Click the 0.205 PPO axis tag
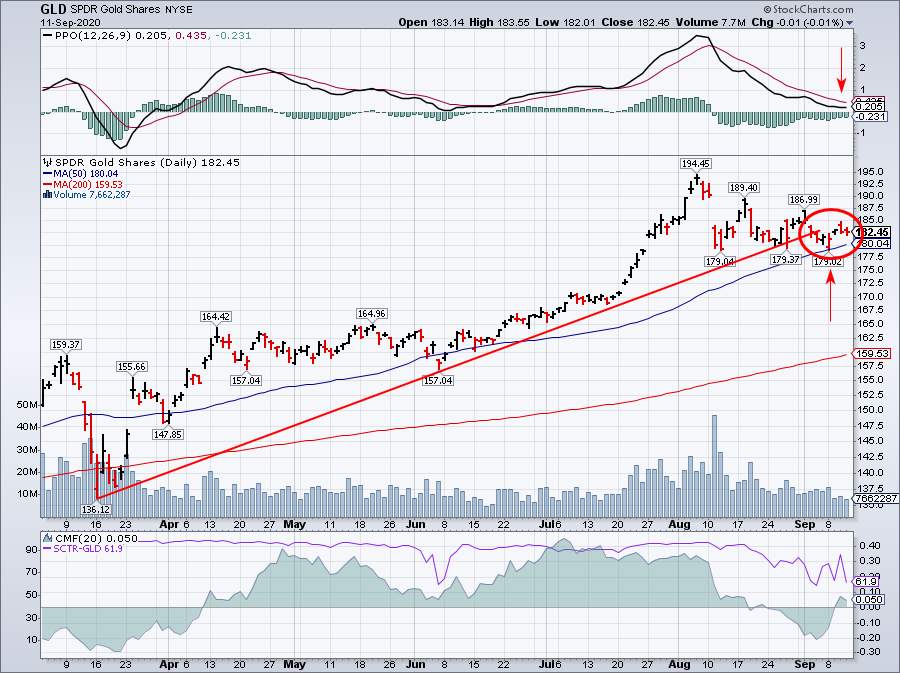 point(869,107)
